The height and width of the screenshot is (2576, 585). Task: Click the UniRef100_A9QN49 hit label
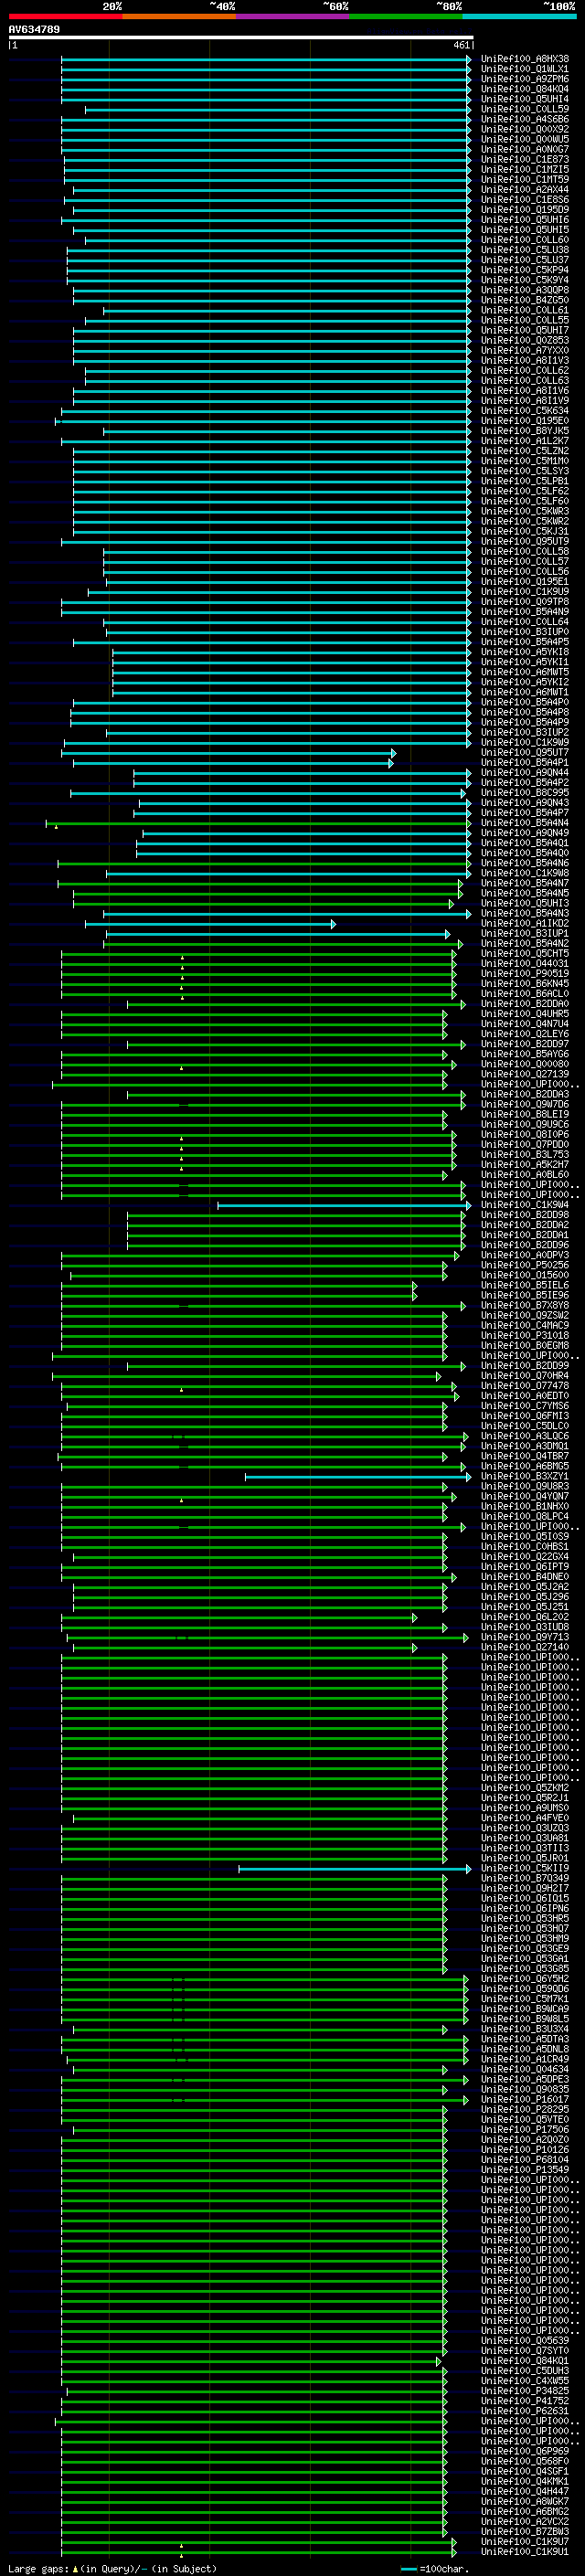(525, 833)
